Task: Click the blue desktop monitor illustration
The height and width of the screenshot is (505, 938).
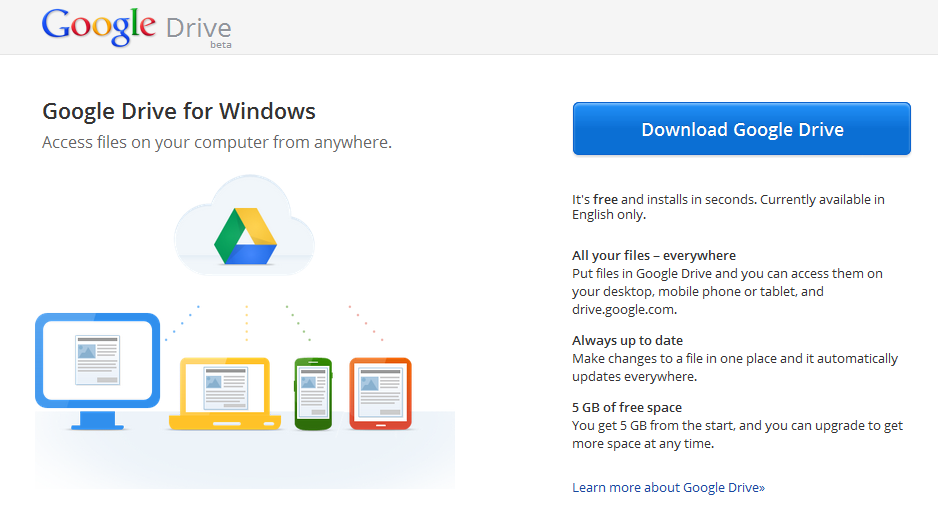Action: pyautogui.click(x=98, y=371)
